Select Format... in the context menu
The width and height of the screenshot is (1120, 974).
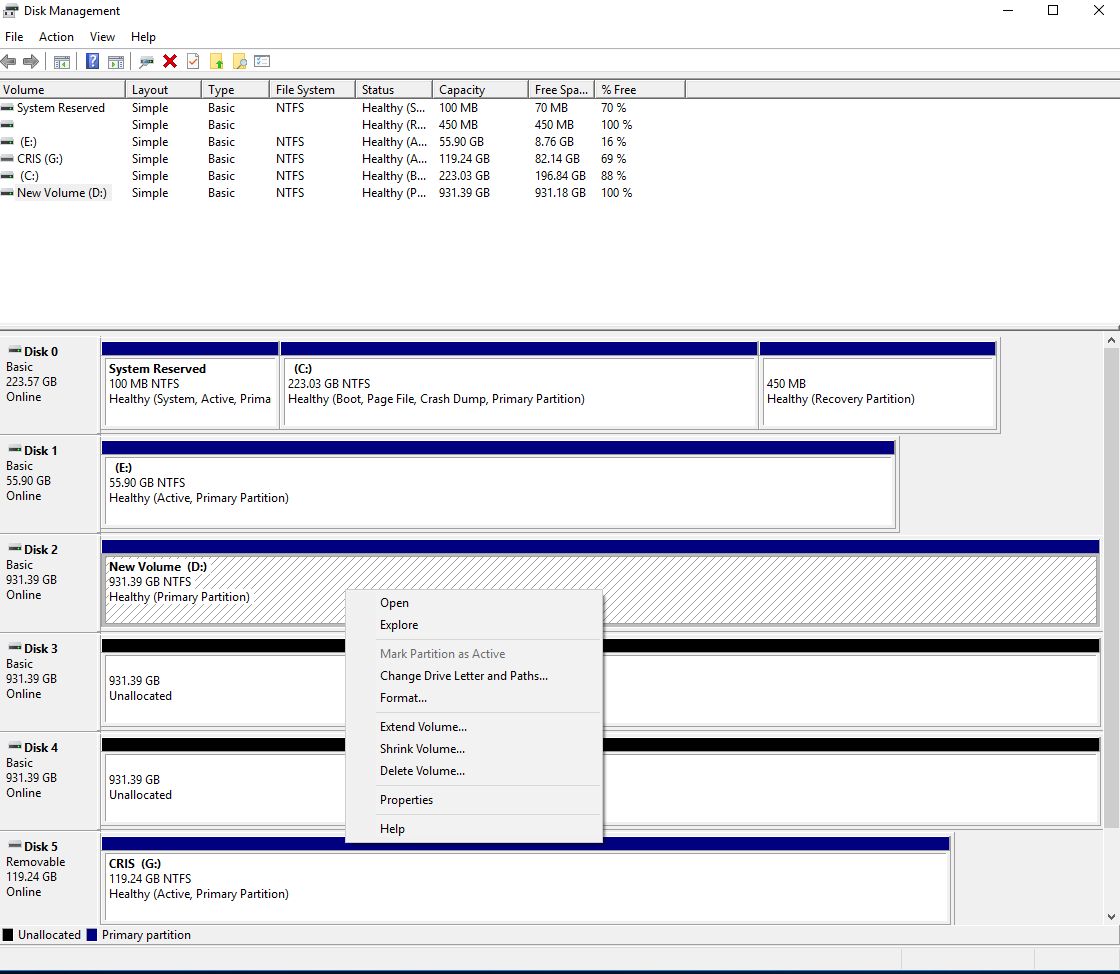474,698
